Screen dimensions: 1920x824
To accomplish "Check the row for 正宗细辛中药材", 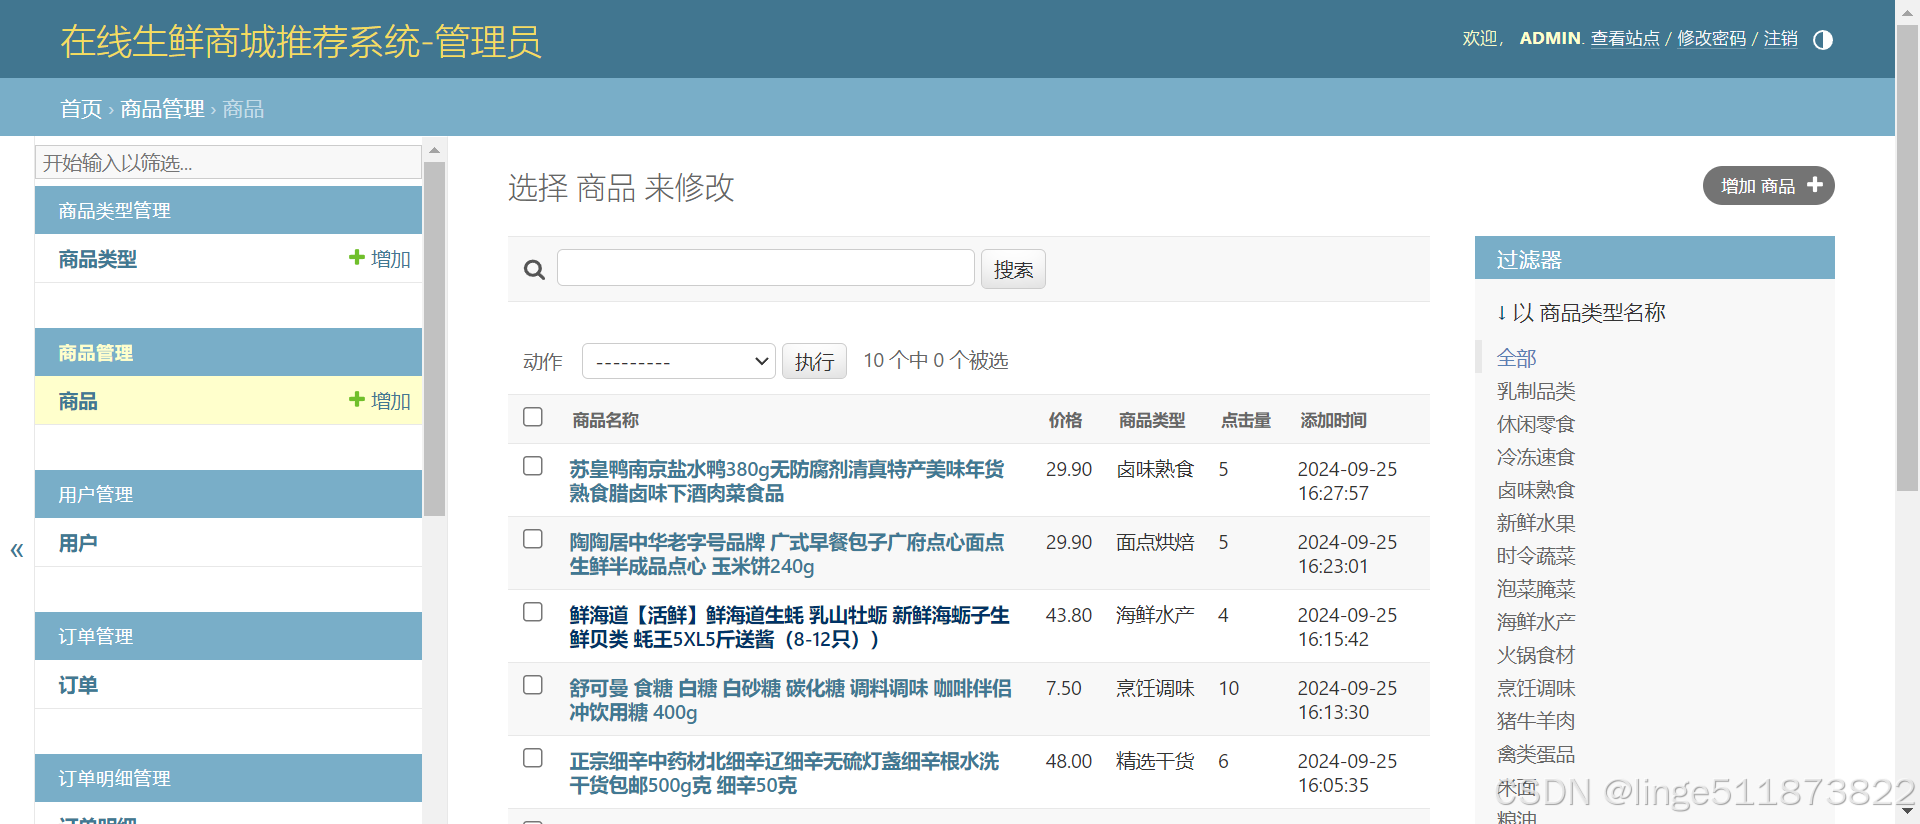I will click(533, 758).
